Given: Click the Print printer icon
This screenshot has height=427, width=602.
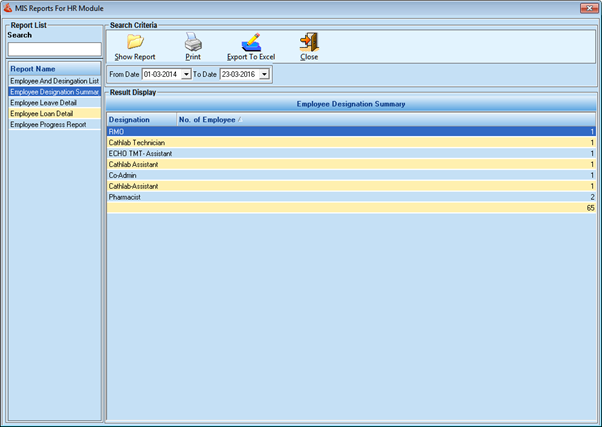Looking at the screenshot, I should [193, 42].
